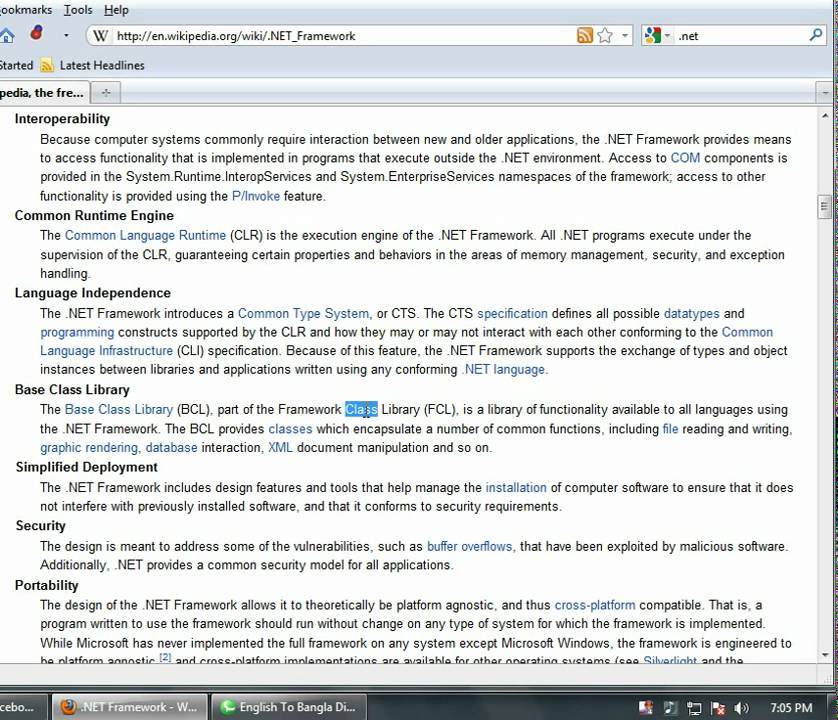Open the Bookmarks menu
Screen dimensions: 838x720
tap(26, 10)
